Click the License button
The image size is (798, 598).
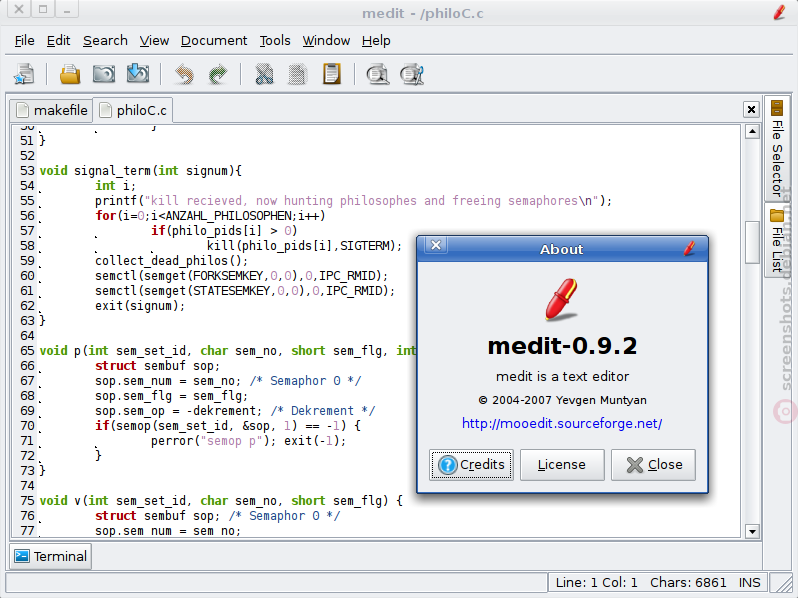click(562, 465)
